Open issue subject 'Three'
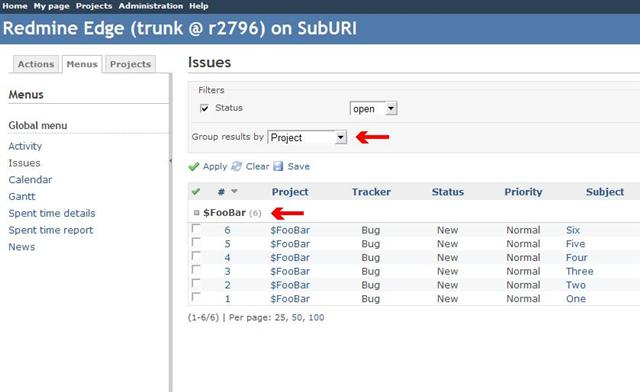 [580, 272]
